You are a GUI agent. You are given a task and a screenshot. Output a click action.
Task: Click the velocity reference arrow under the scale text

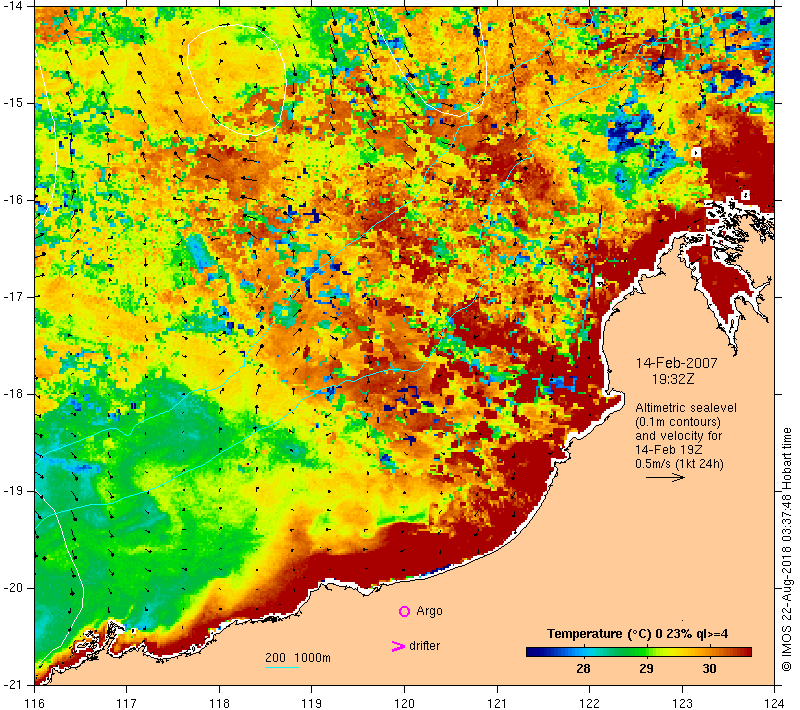pyautogui.click(x=665, y=477)
